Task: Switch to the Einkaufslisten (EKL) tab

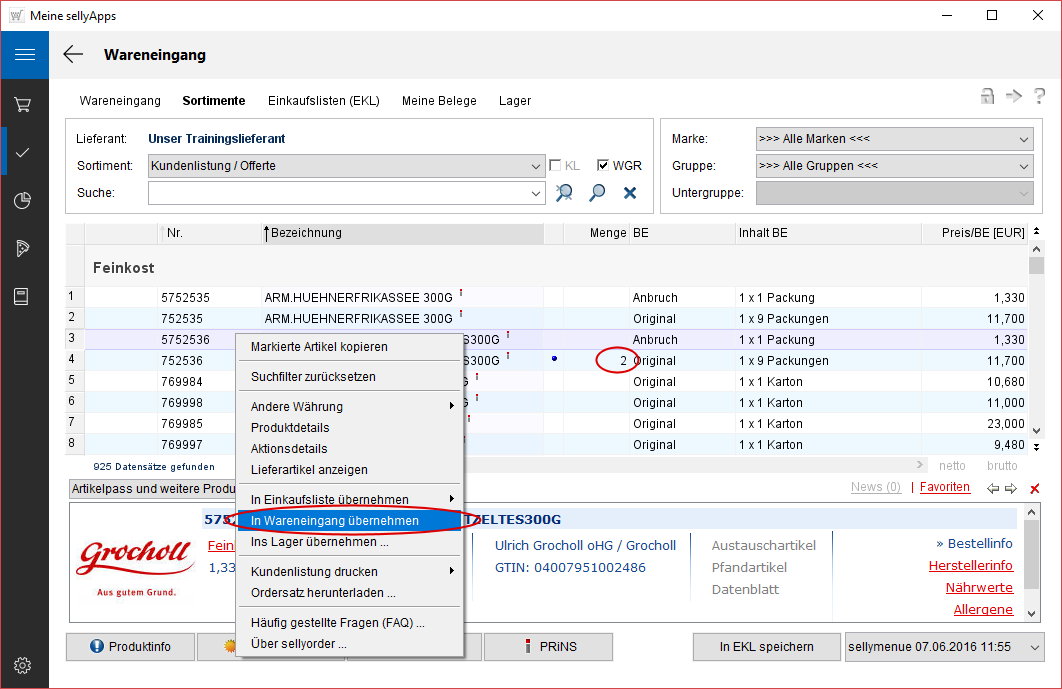Action: pos(323,101)
